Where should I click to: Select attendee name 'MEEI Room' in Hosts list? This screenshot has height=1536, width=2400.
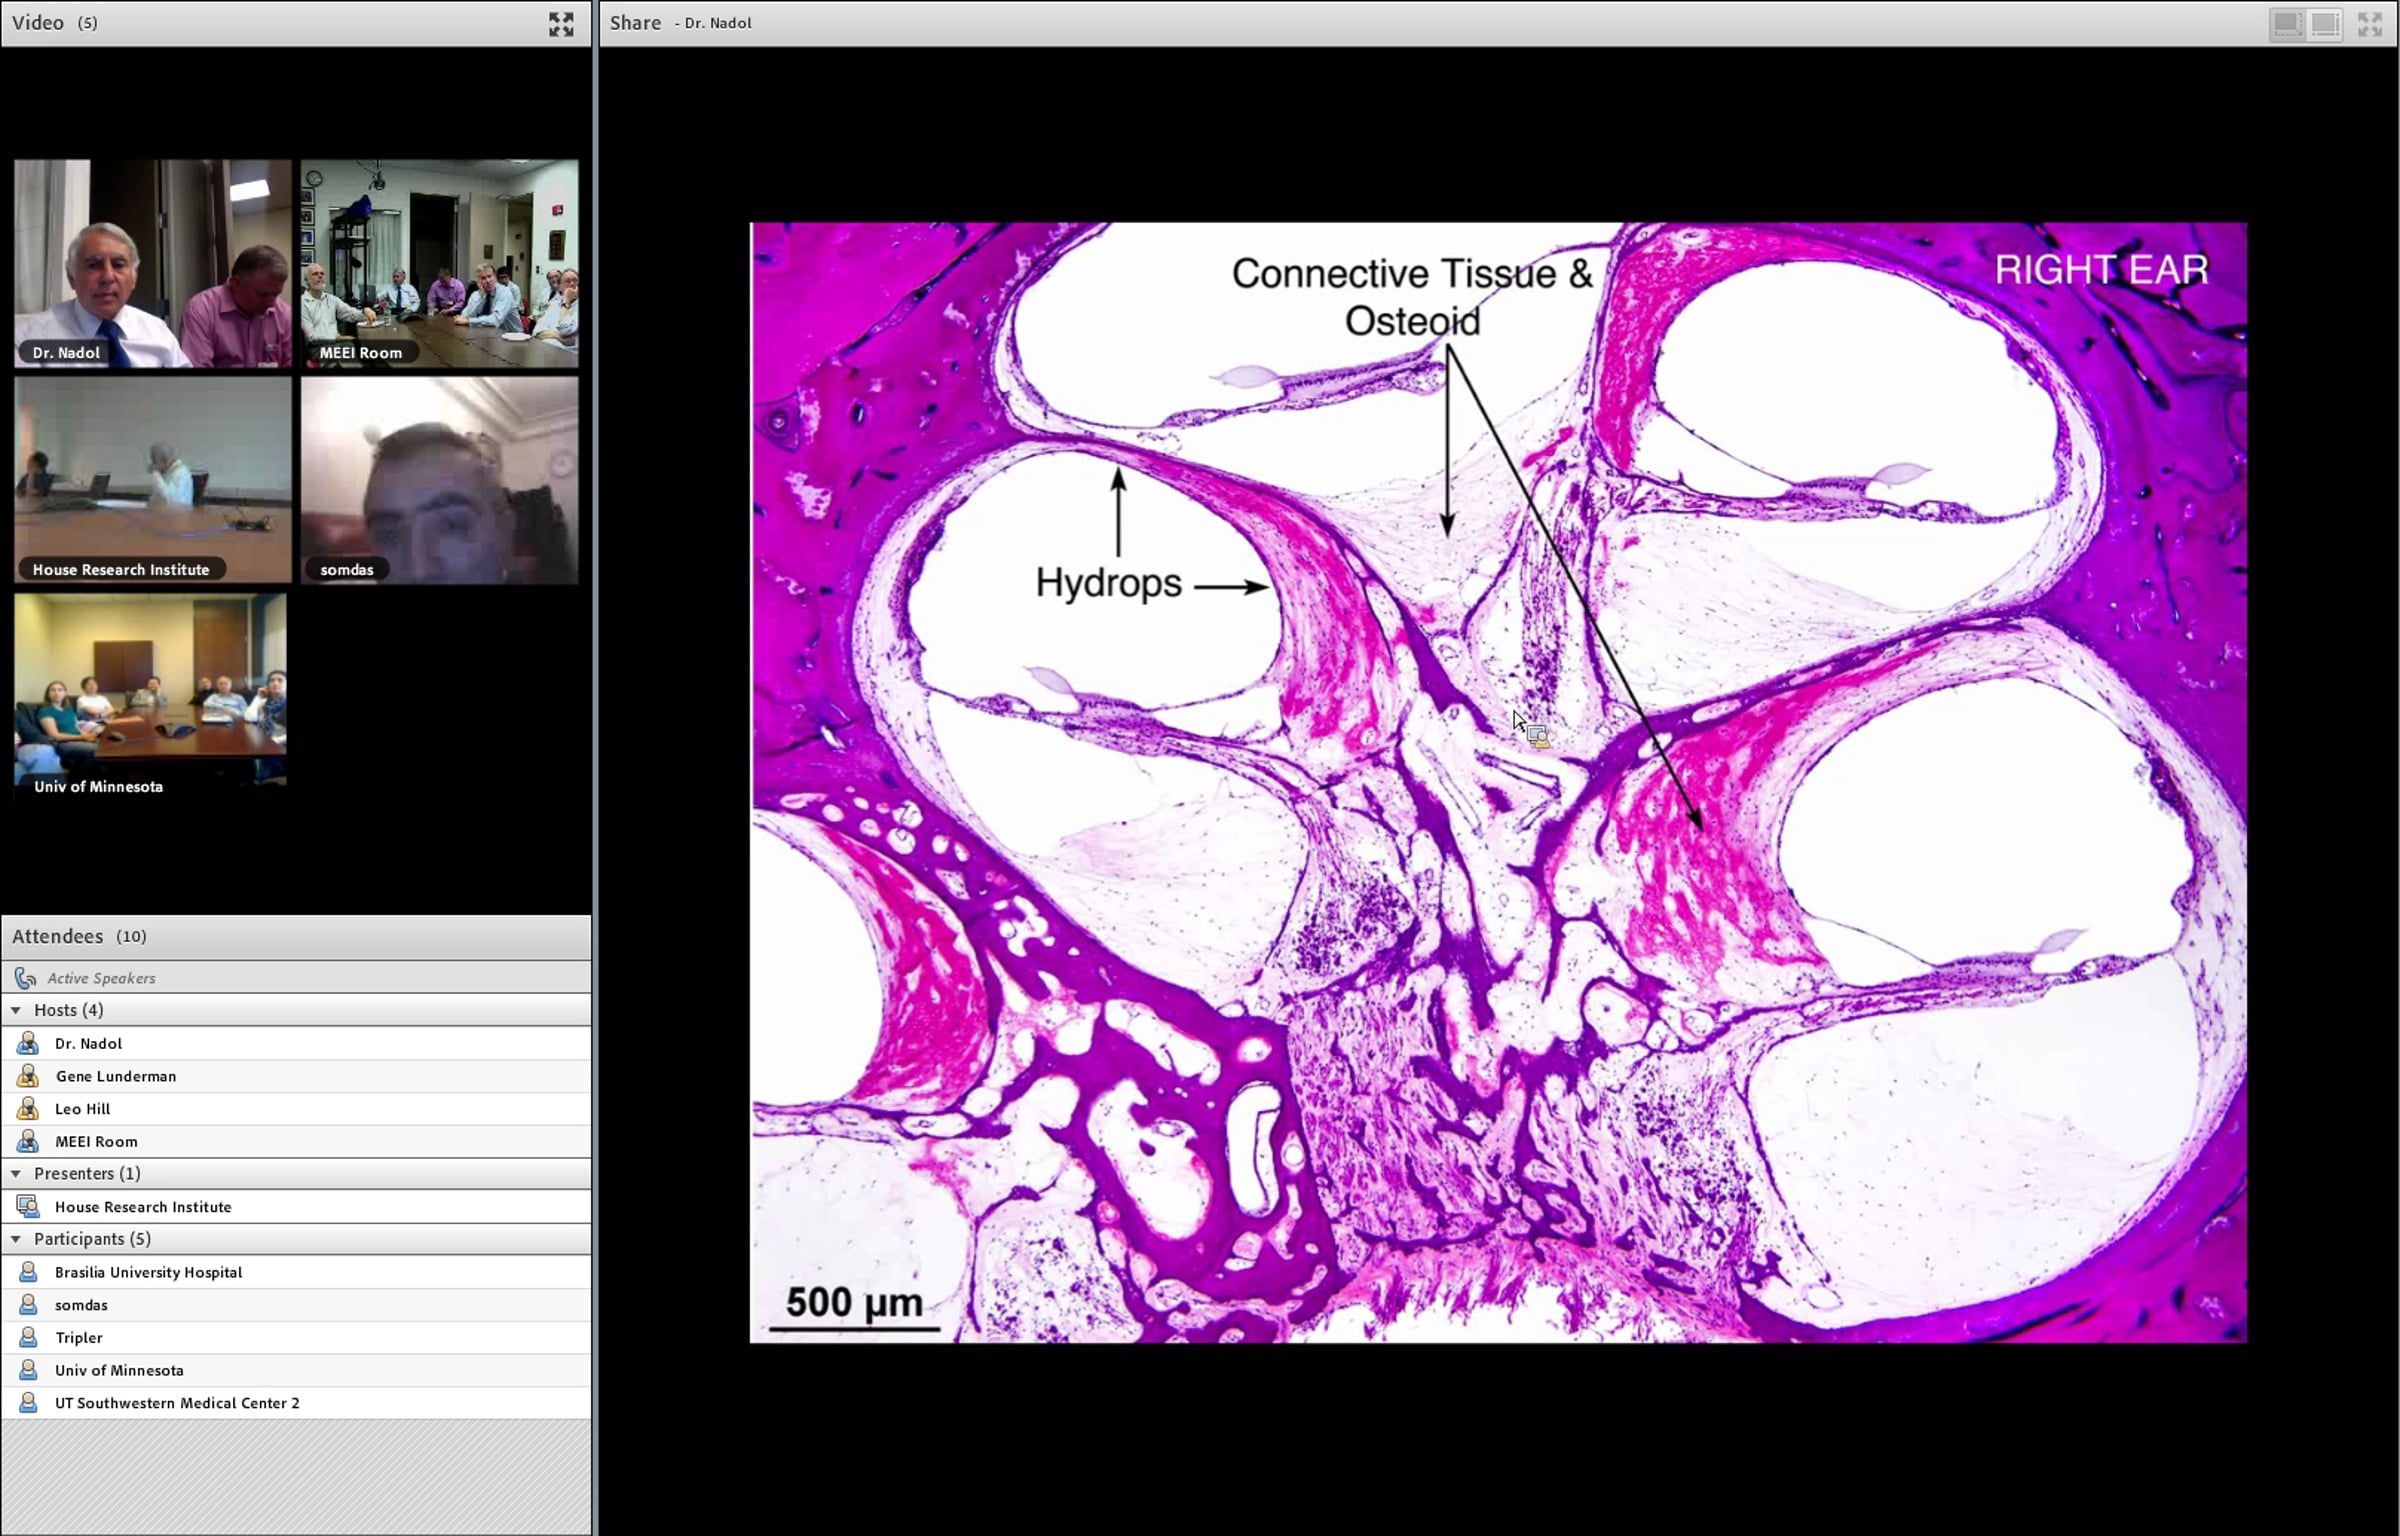[96, 1142]
